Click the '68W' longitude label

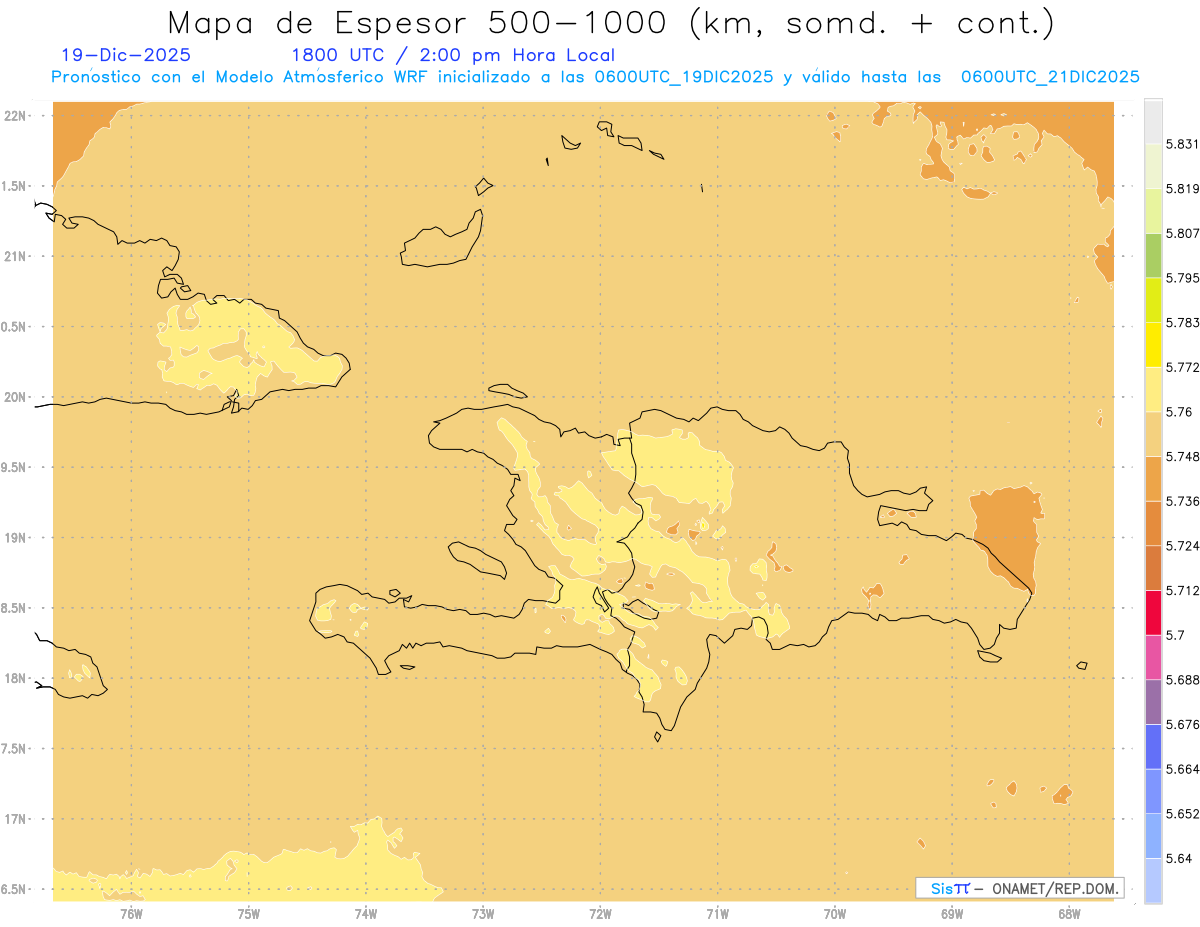(x=1069, y=913)
